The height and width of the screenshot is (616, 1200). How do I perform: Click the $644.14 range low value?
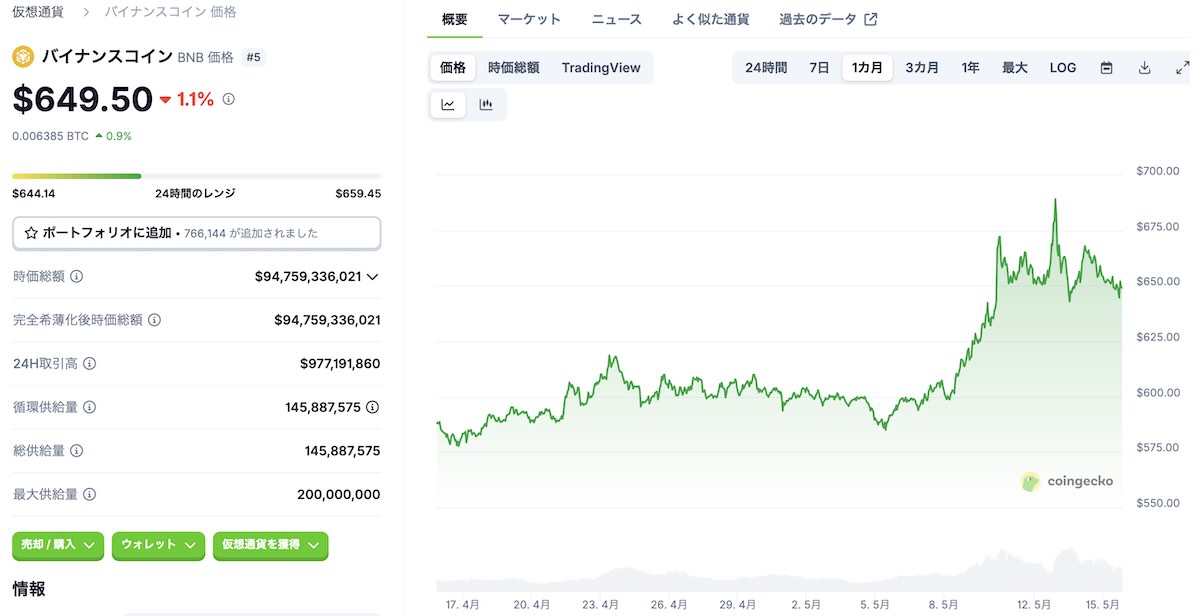[33, 193]
